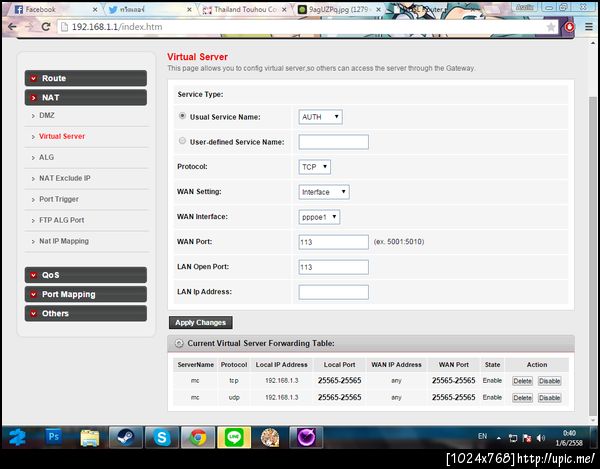Open Skype from the taskbar
This screenshot has width=600, height=469.
tap(162, 437)
